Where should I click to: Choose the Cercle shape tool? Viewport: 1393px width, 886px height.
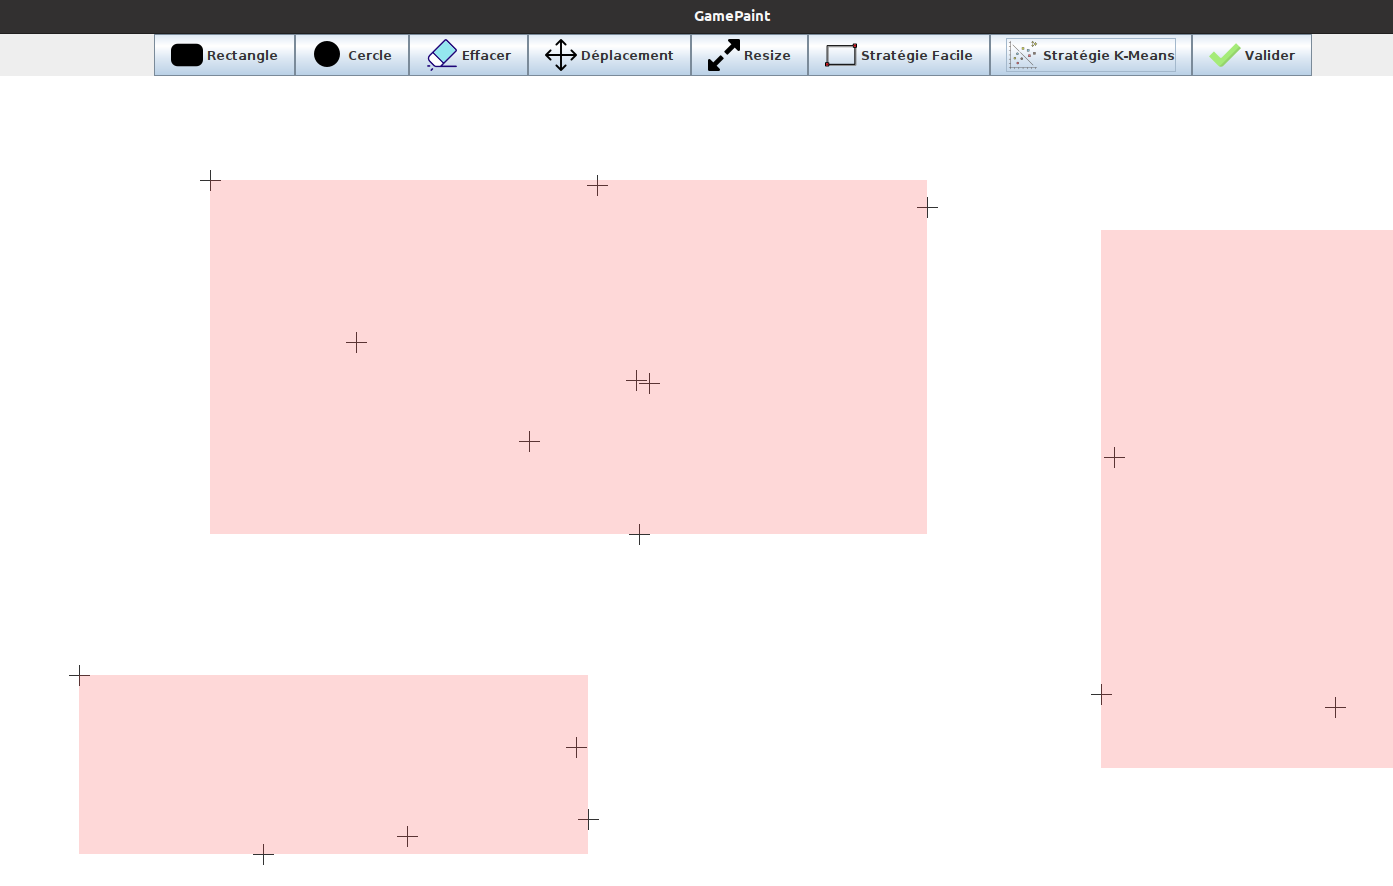[x=352, y=55]
